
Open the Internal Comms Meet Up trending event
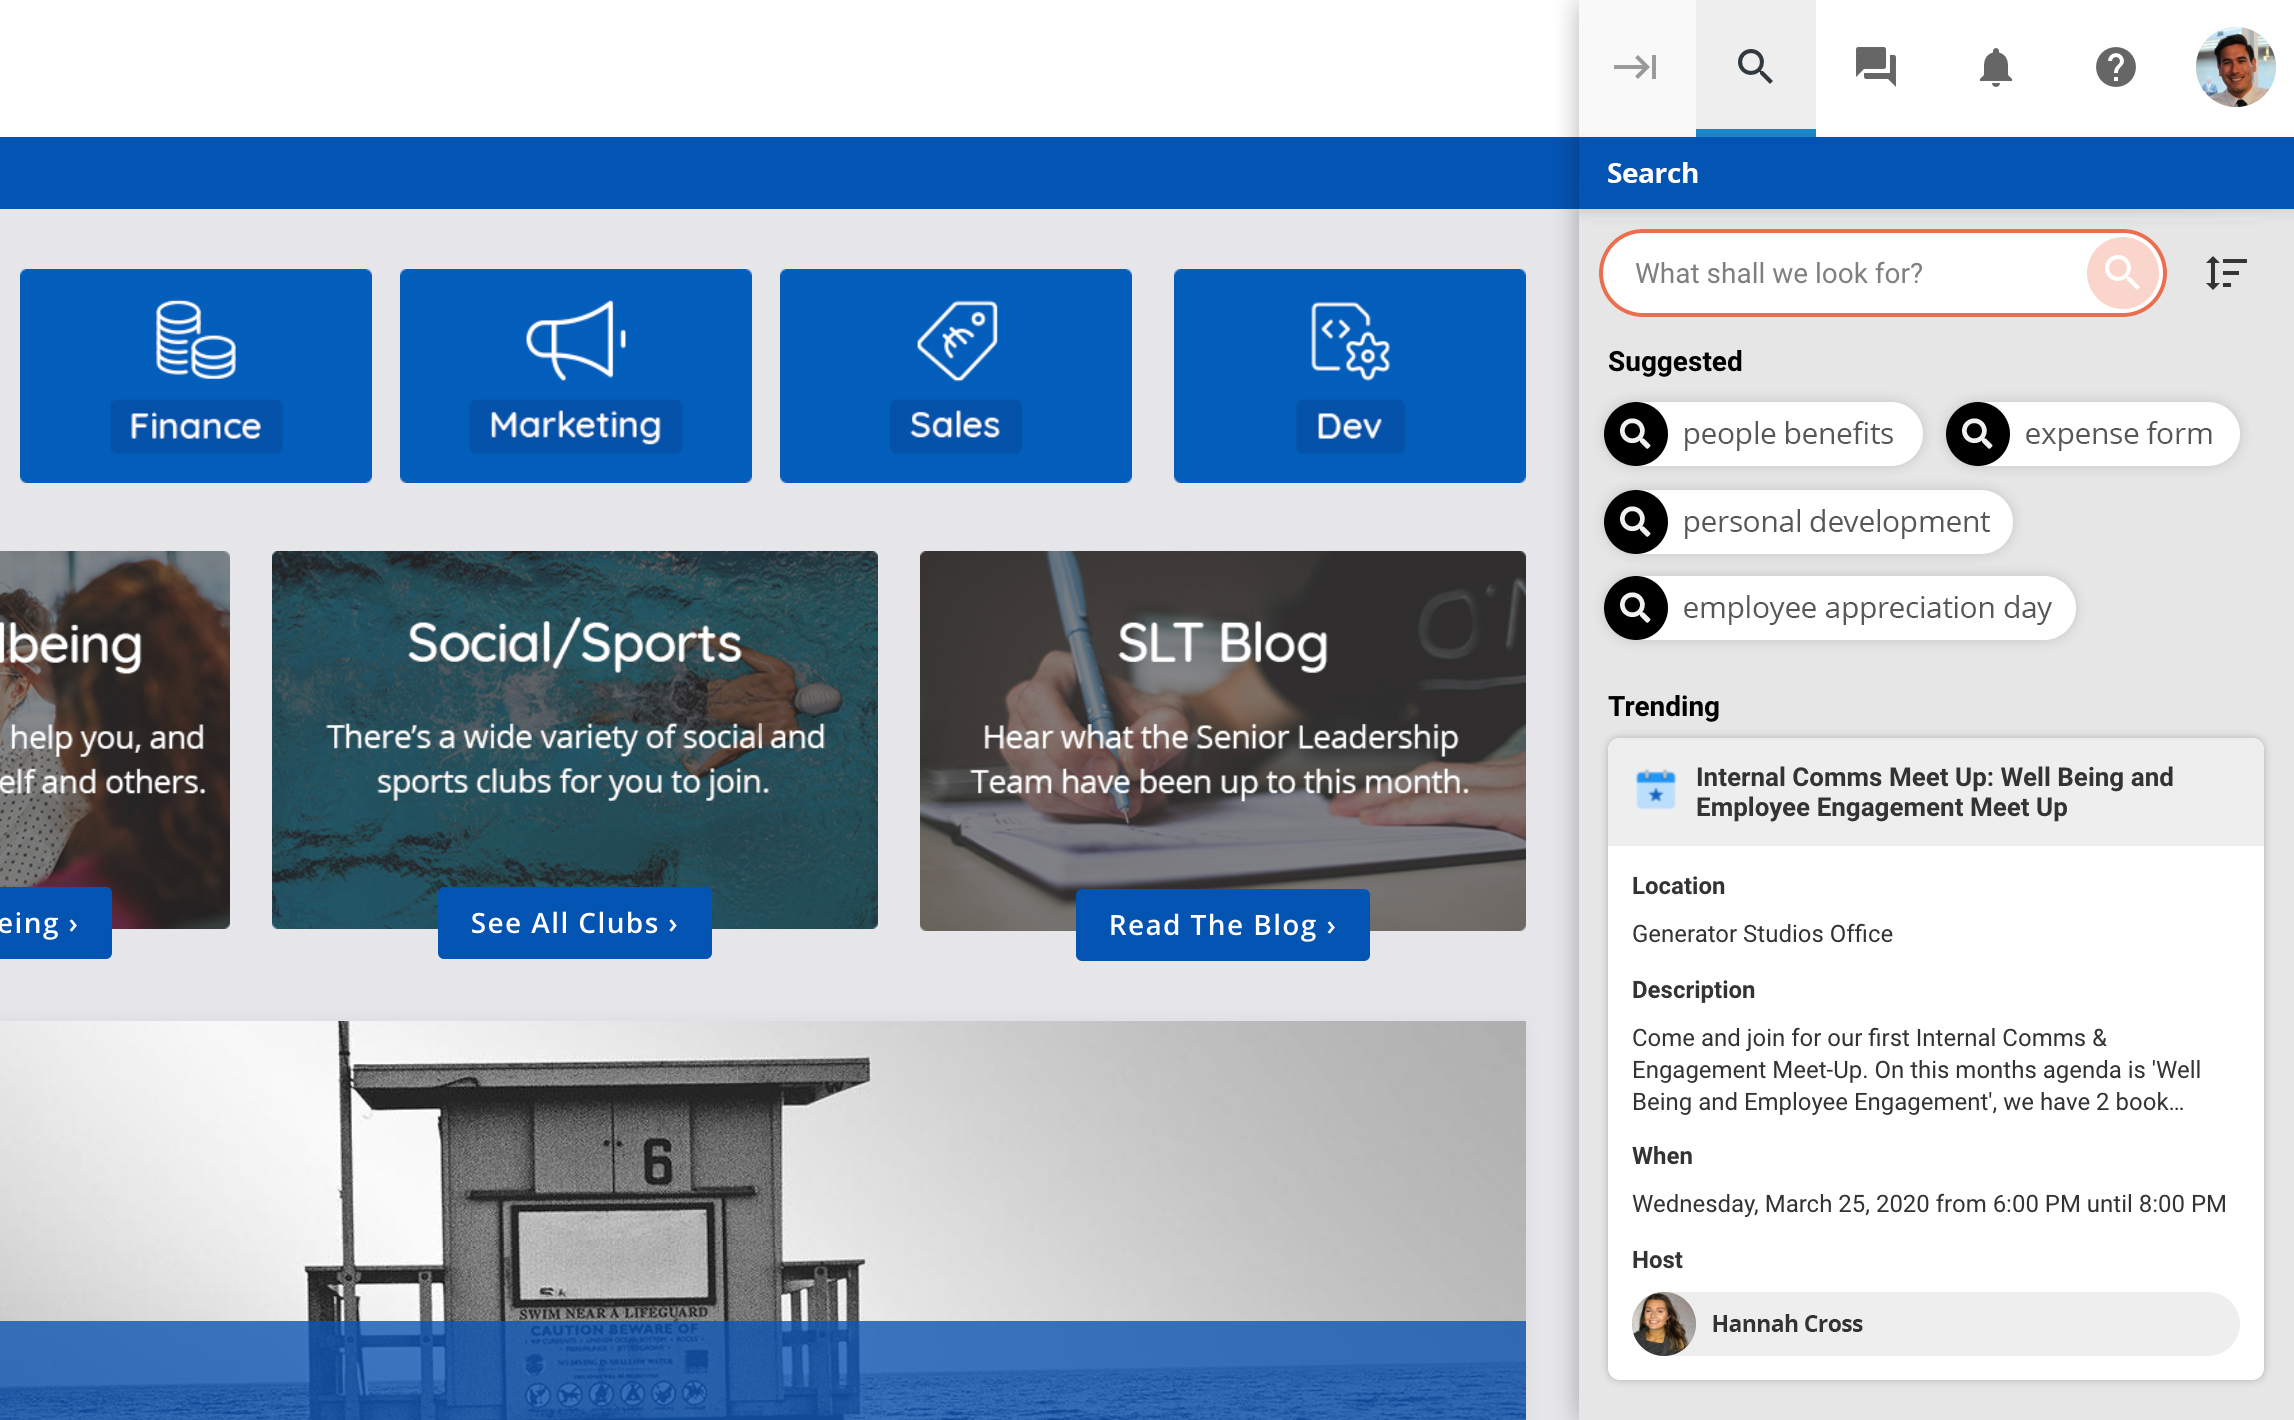[1934, 792]
